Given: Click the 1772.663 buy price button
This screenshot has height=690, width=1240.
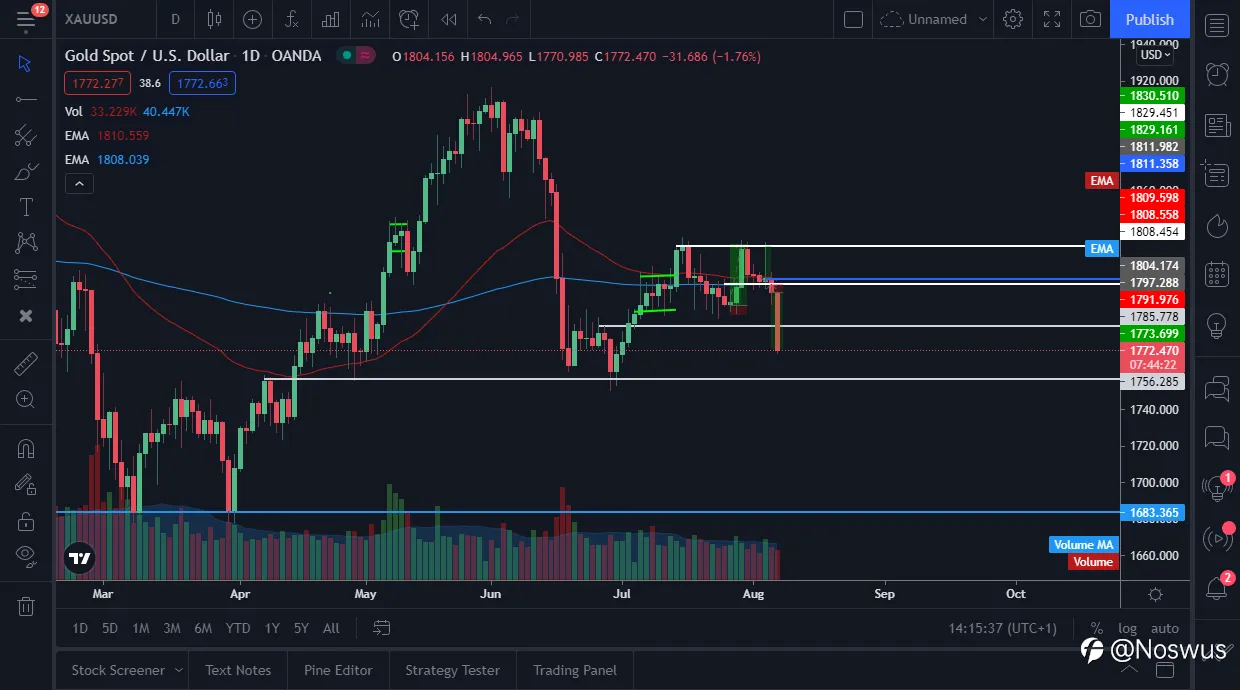Looking at the screenshot, I should click(x=202, y=83).
